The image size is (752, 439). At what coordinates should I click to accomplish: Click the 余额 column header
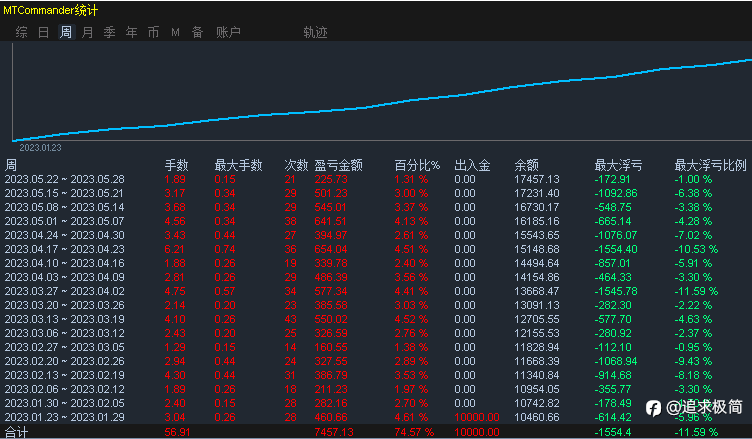[526, 166]
